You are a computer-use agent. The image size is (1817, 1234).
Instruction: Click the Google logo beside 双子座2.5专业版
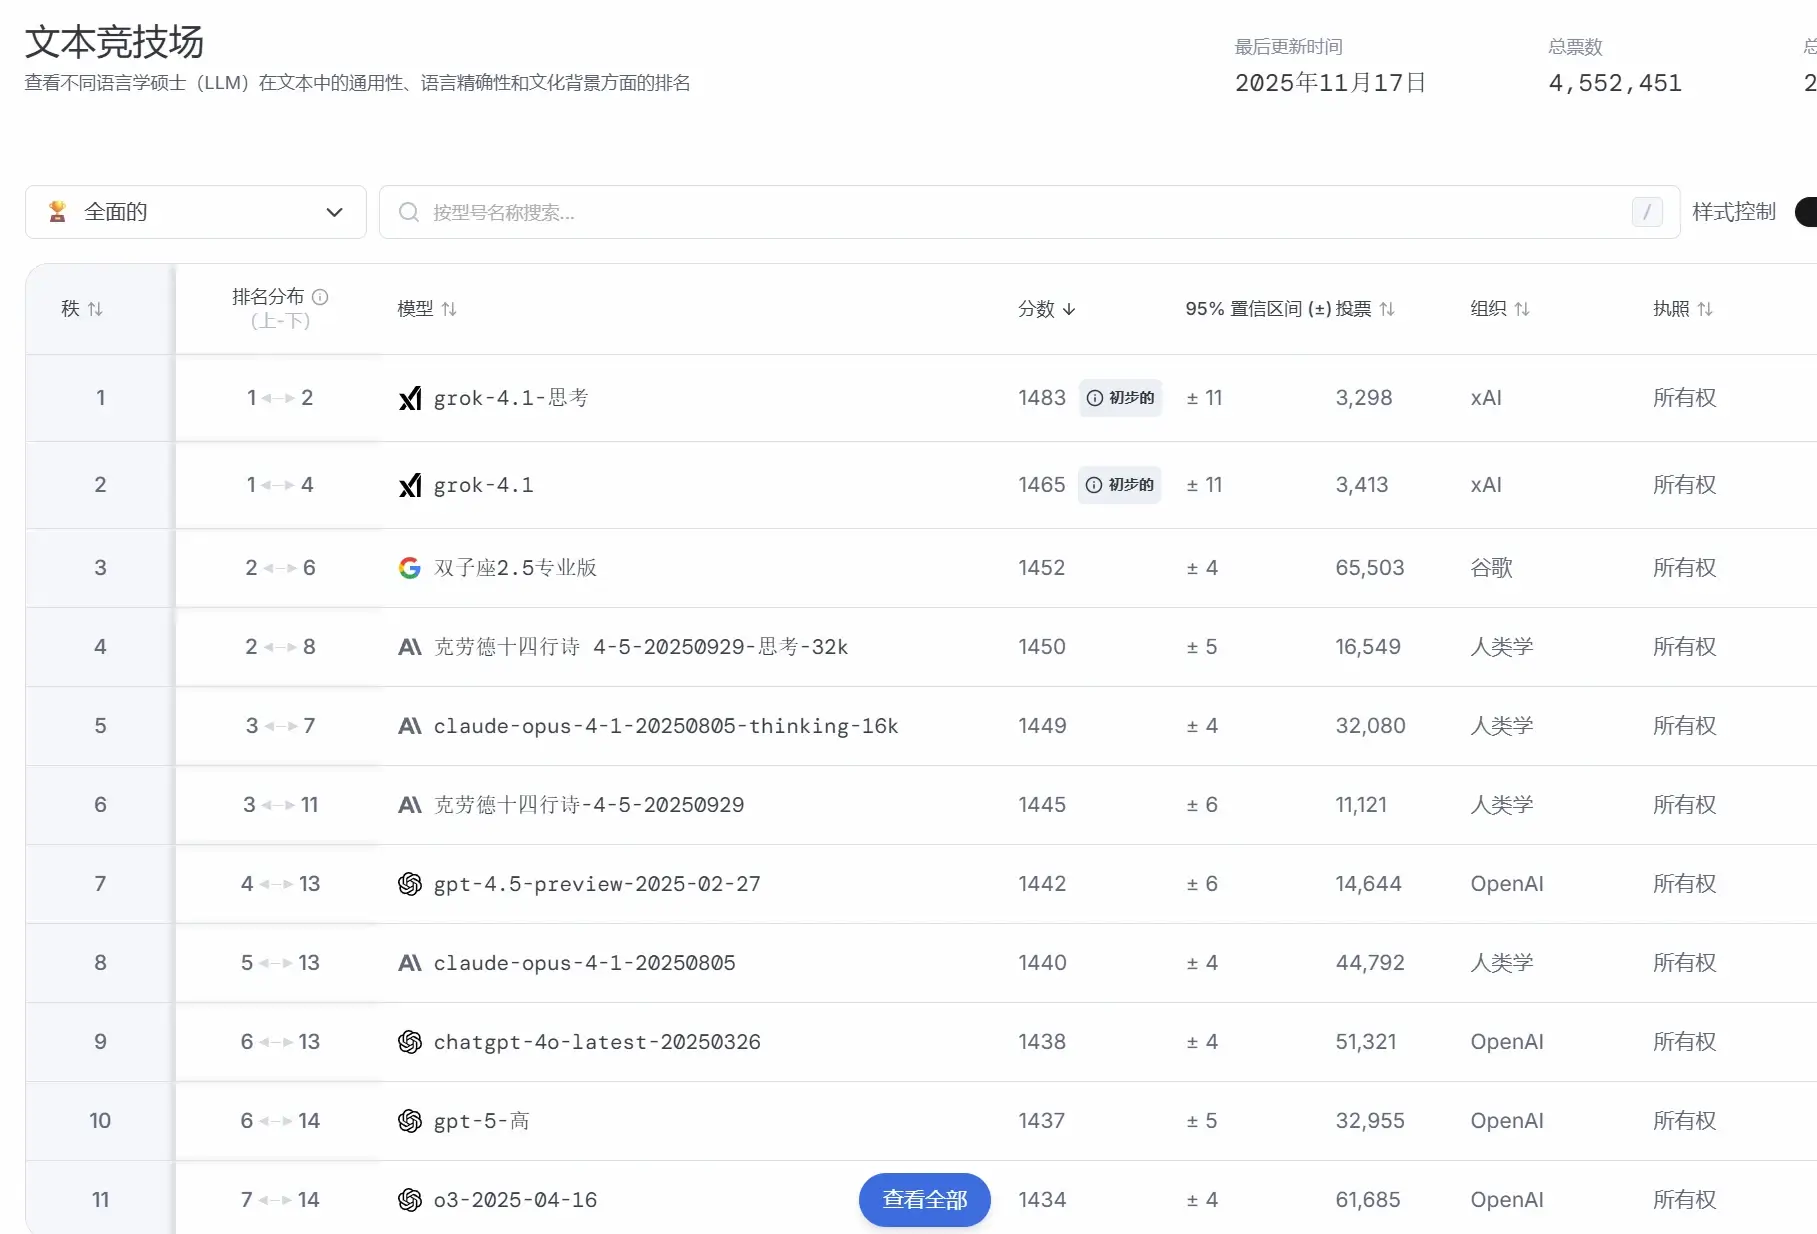[x=409, y=567]
